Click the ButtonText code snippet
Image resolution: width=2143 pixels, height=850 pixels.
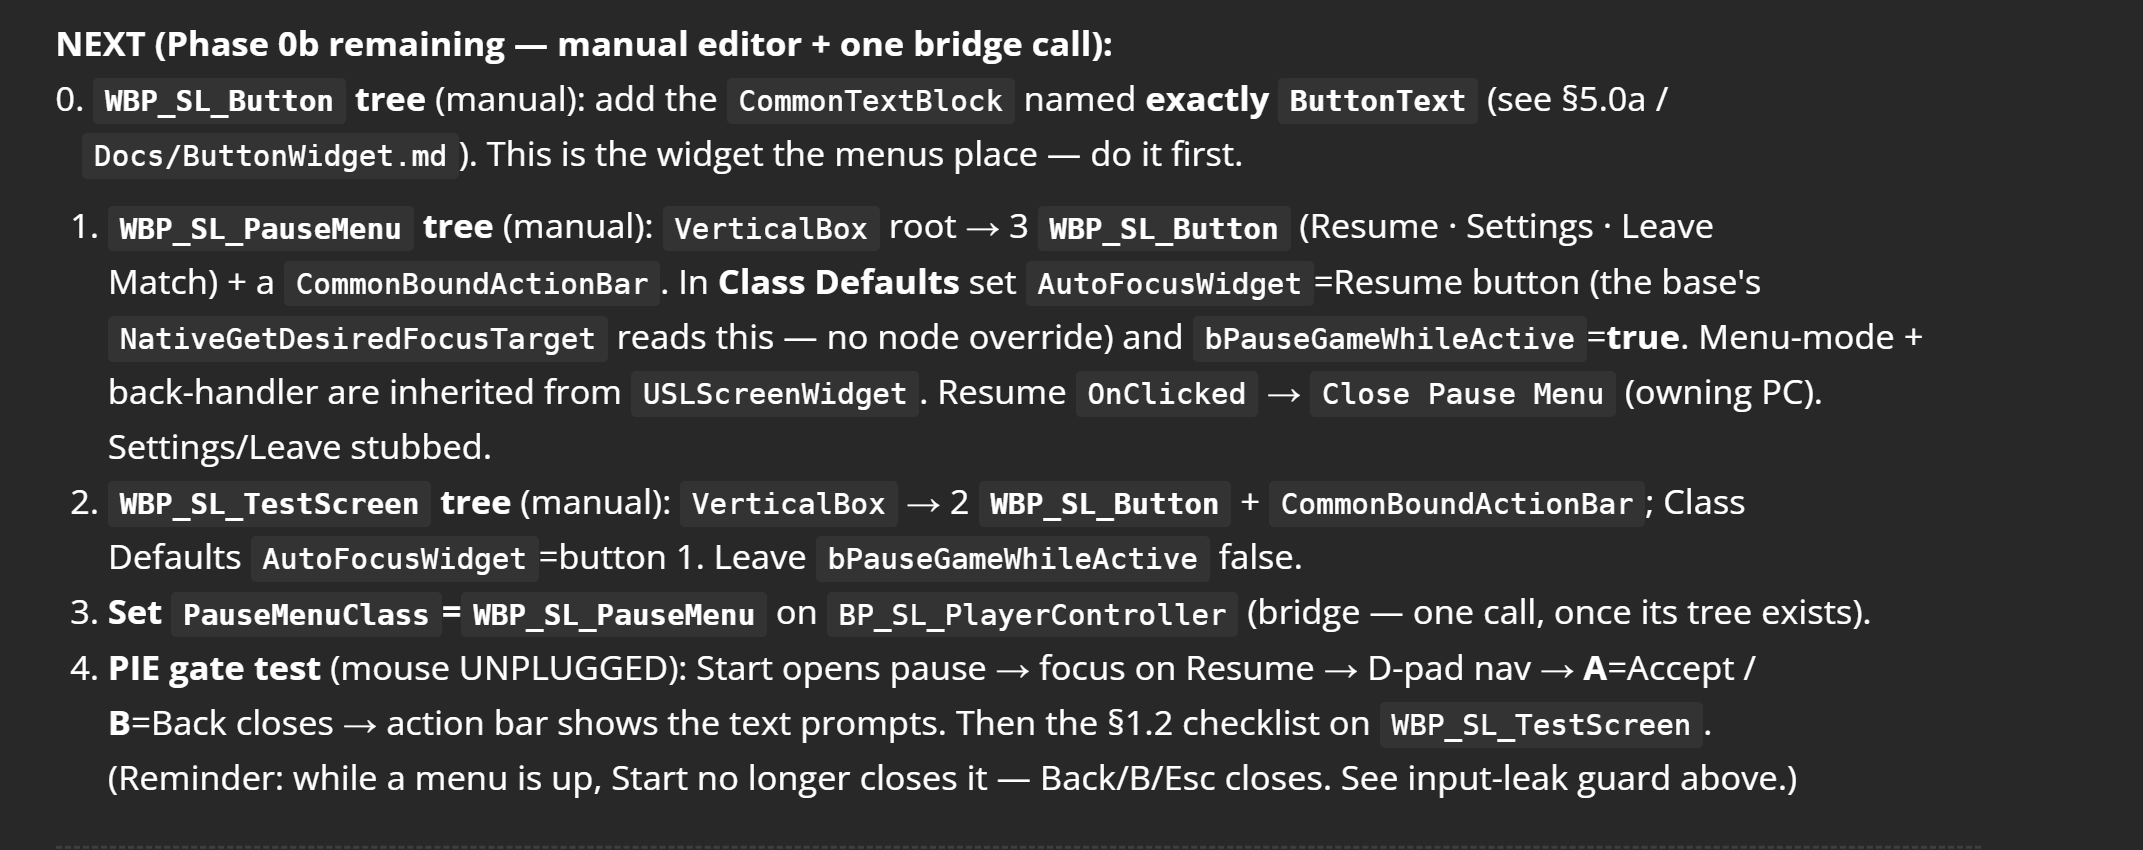1377,101
